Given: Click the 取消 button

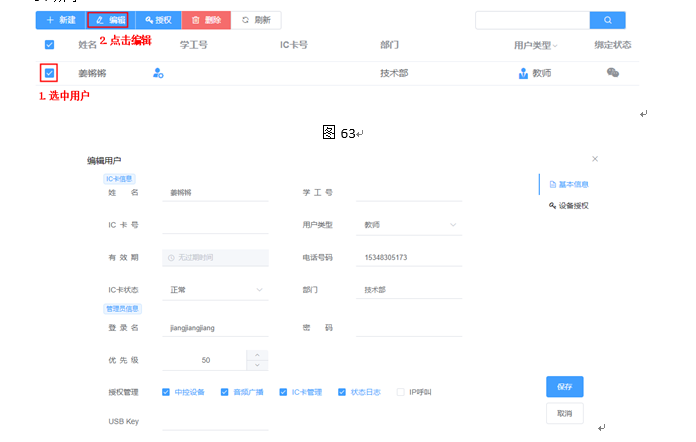Looking at the screenshot, I should 564,413.
